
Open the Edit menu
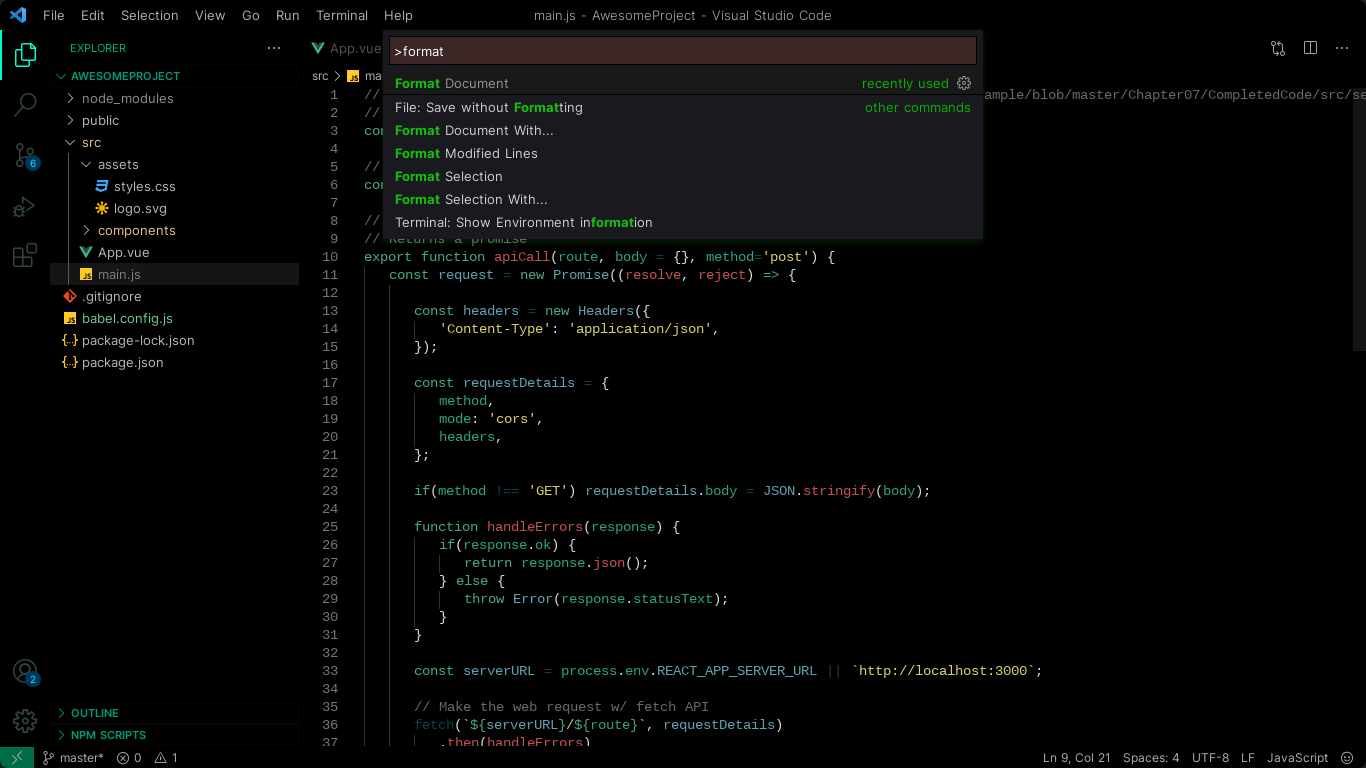[92, 15]
